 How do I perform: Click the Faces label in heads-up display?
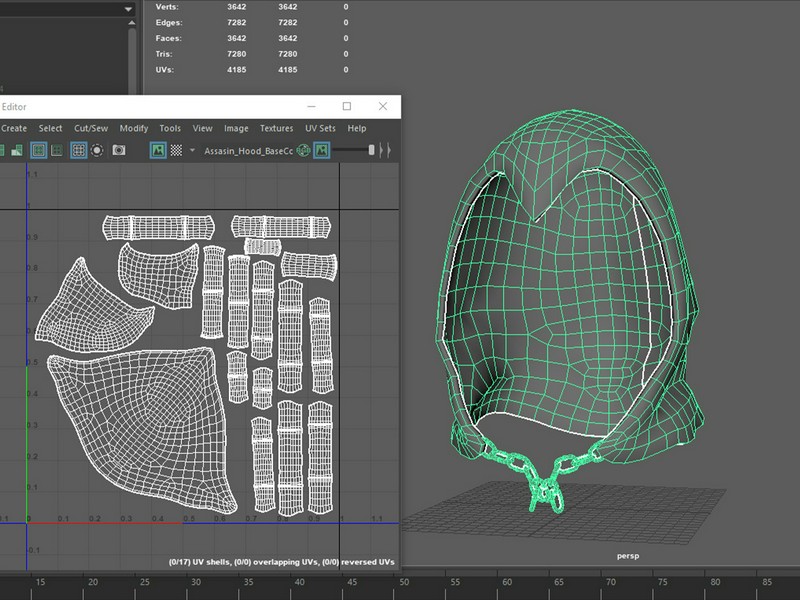168,38
